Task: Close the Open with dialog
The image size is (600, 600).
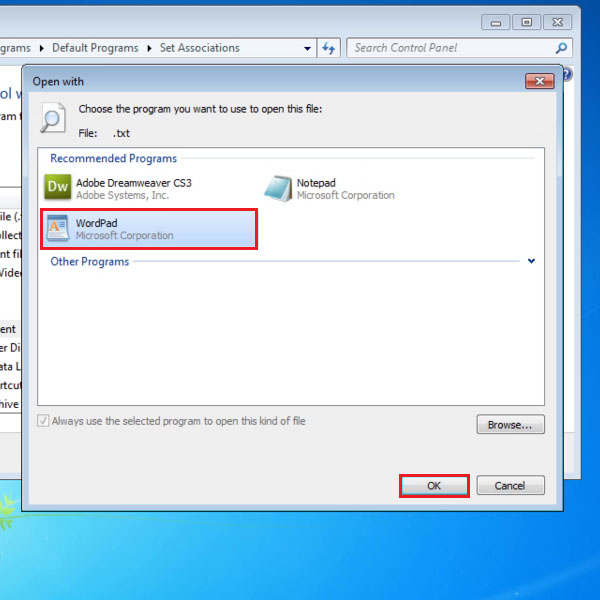Action: [540, 81]
